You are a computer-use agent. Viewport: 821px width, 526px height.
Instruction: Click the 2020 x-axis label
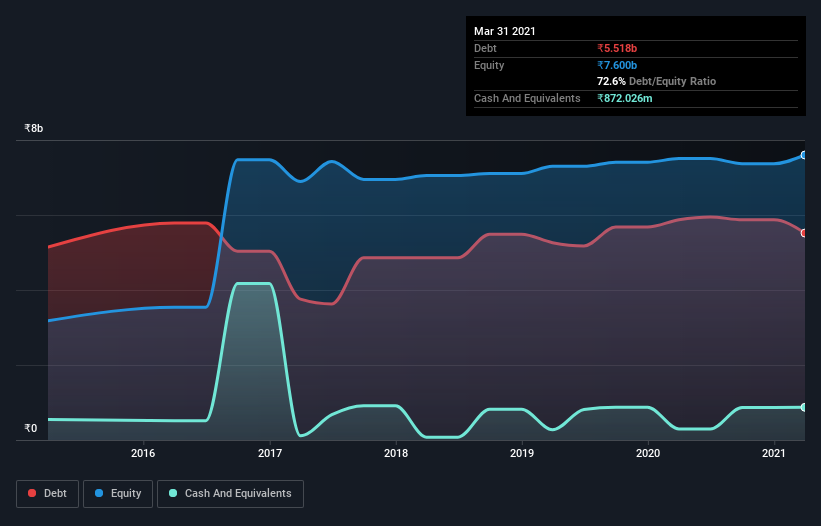[x=648, y=453]
